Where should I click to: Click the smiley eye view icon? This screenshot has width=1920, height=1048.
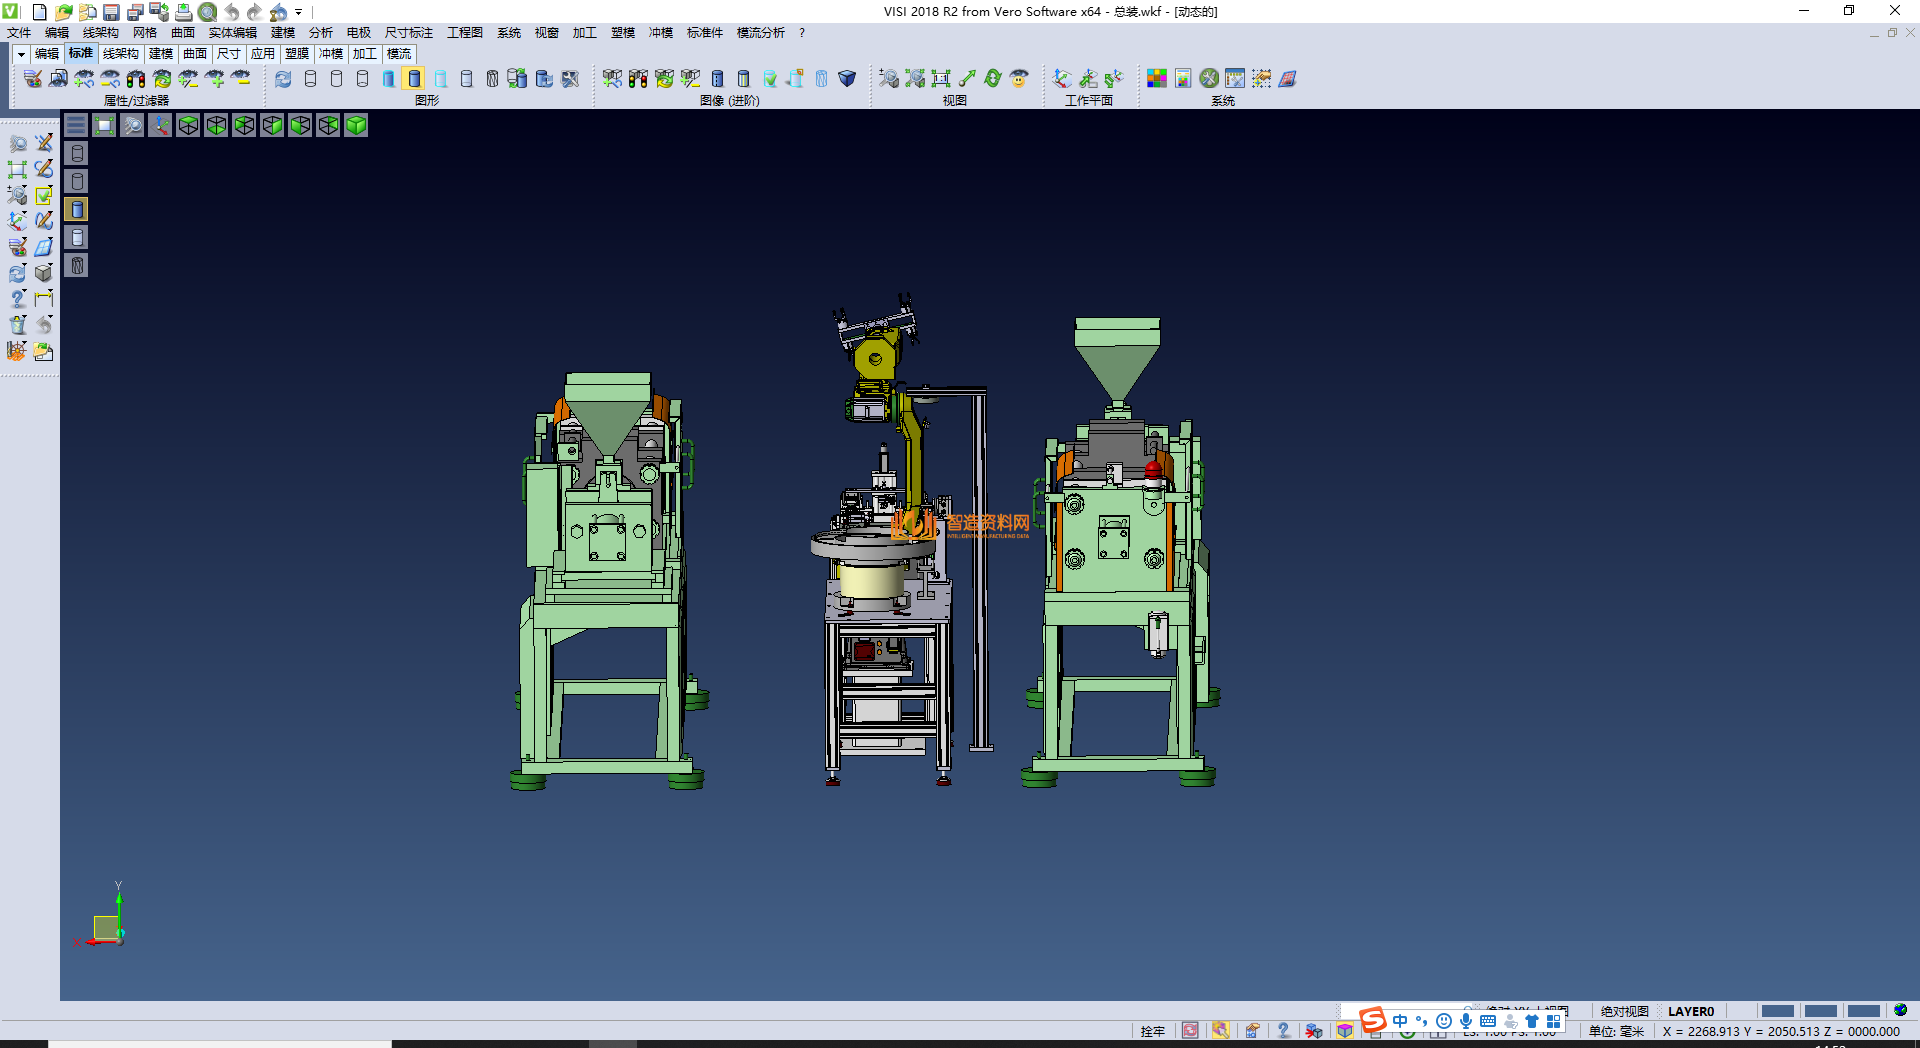tap(1019, 78)
